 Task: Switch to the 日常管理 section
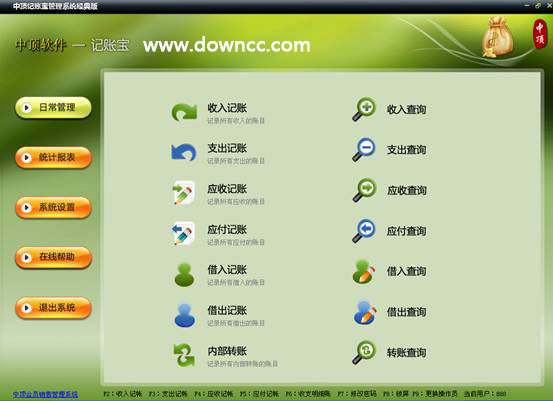pos(53,108)
